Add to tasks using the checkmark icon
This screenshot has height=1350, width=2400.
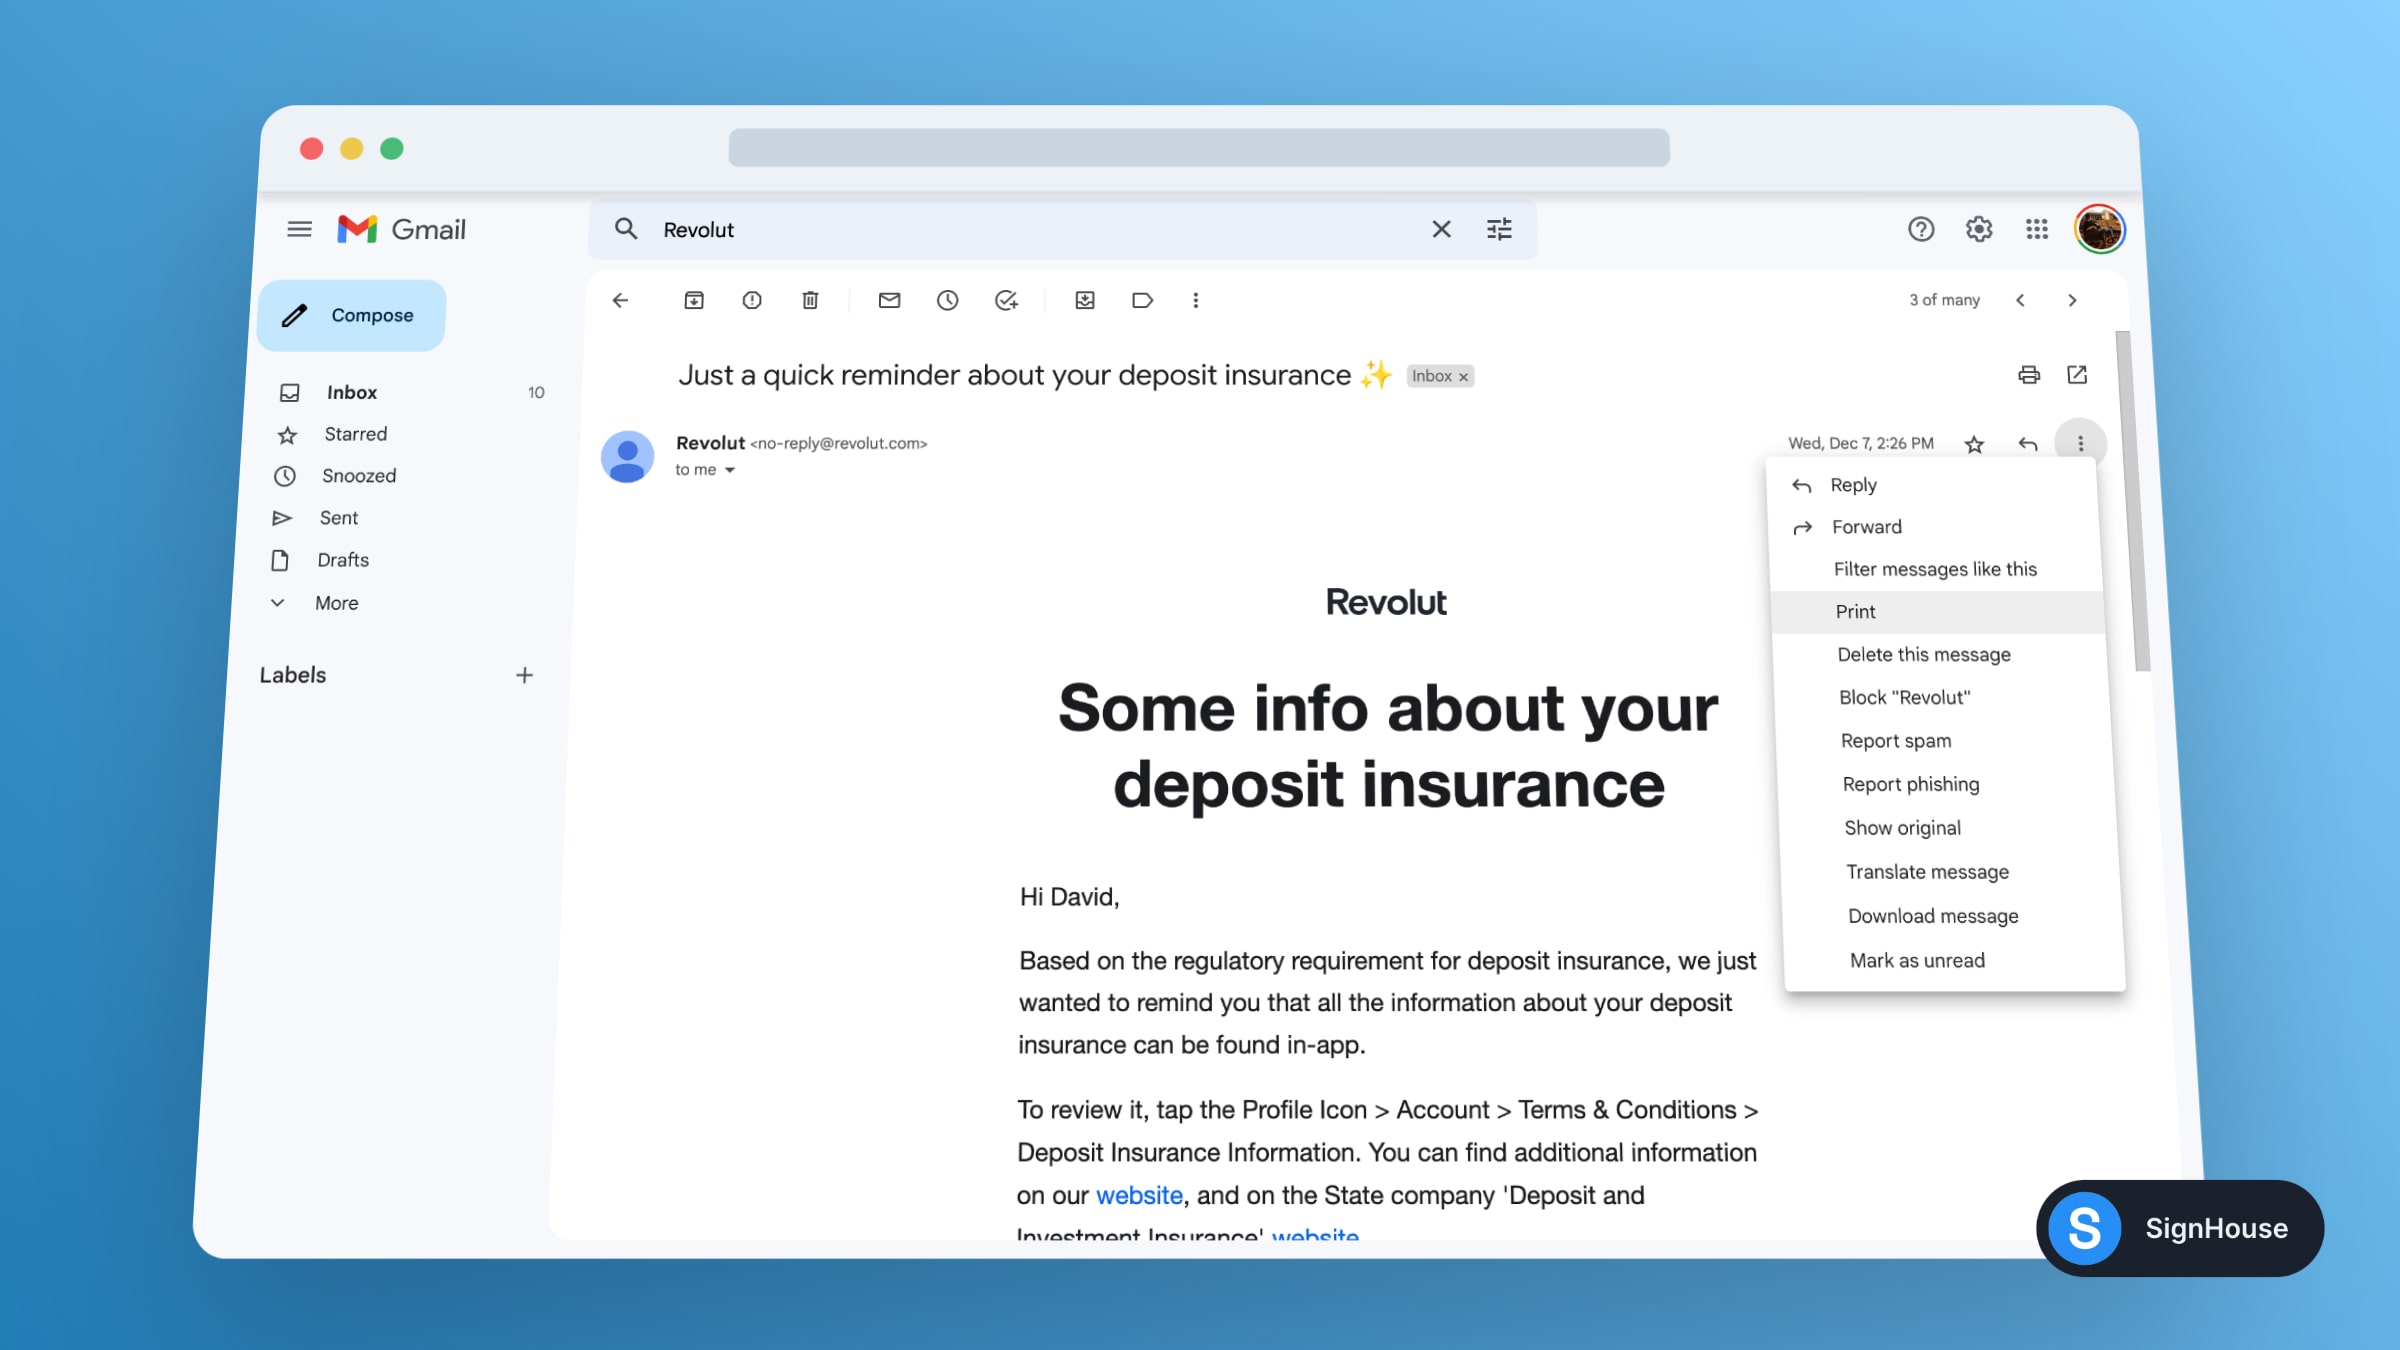[1006, 300]
